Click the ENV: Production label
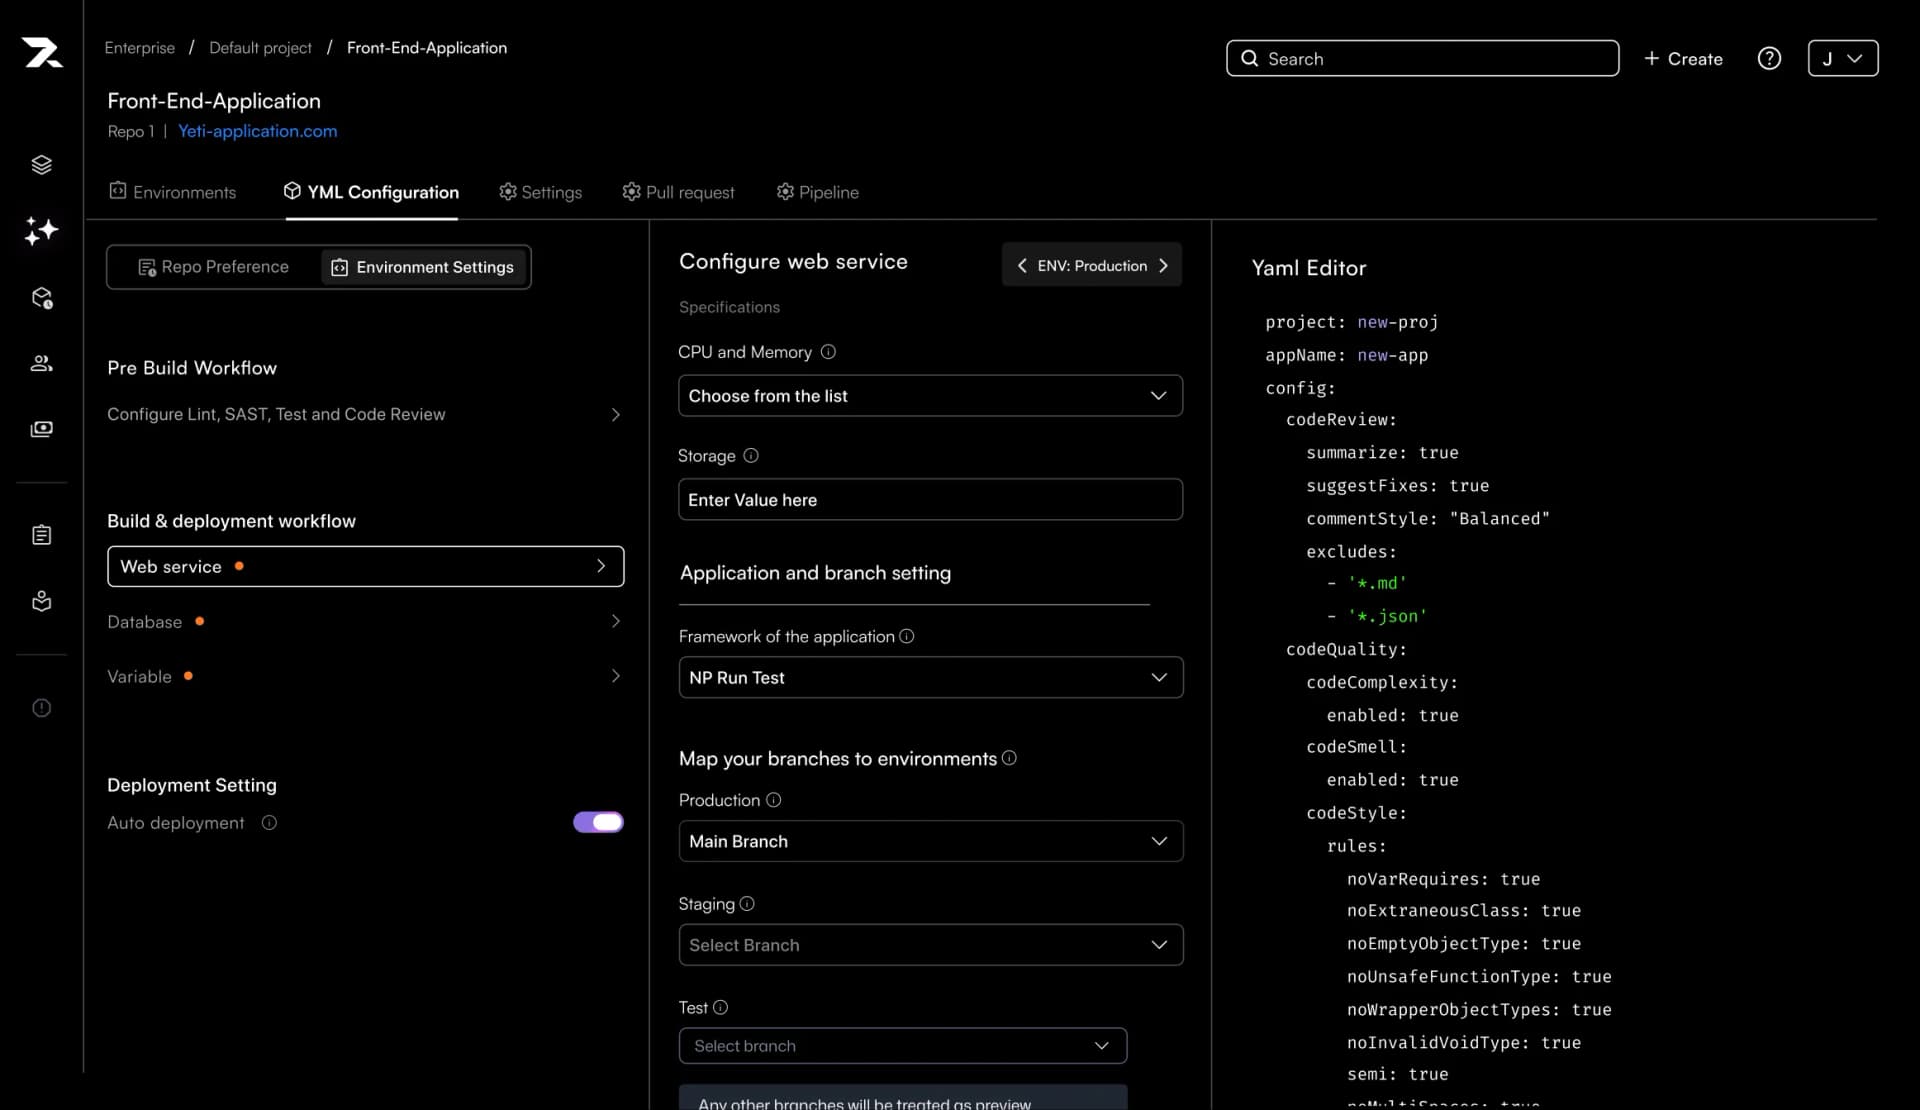 tap(1092, 265)
